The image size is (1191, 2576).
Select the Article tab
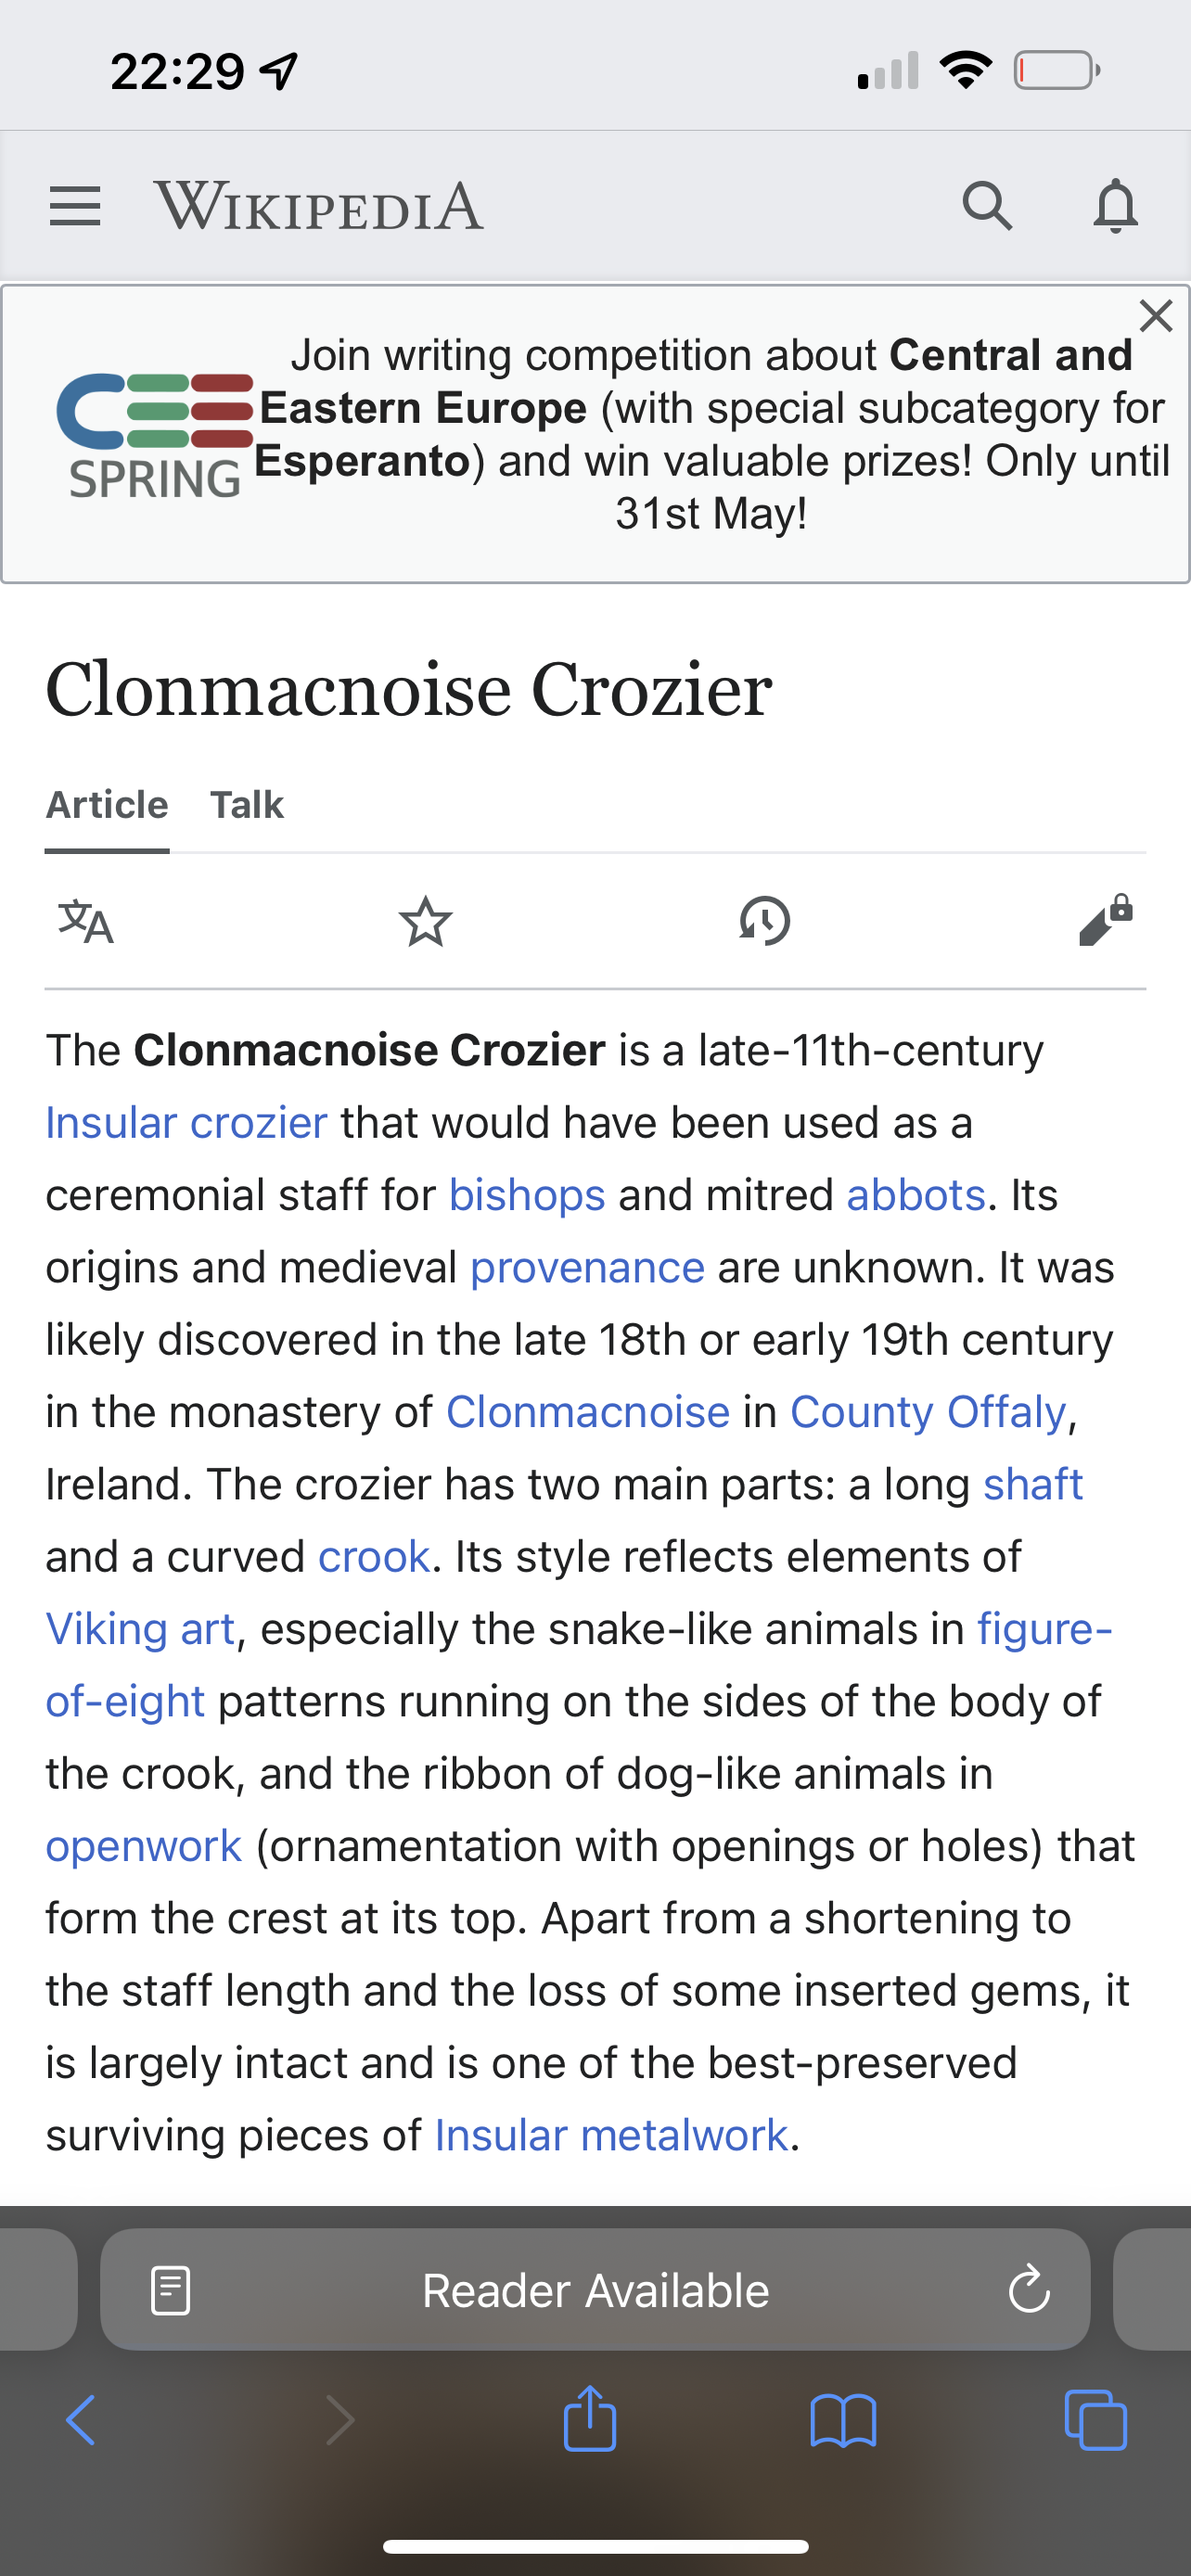tap(107, 805)
